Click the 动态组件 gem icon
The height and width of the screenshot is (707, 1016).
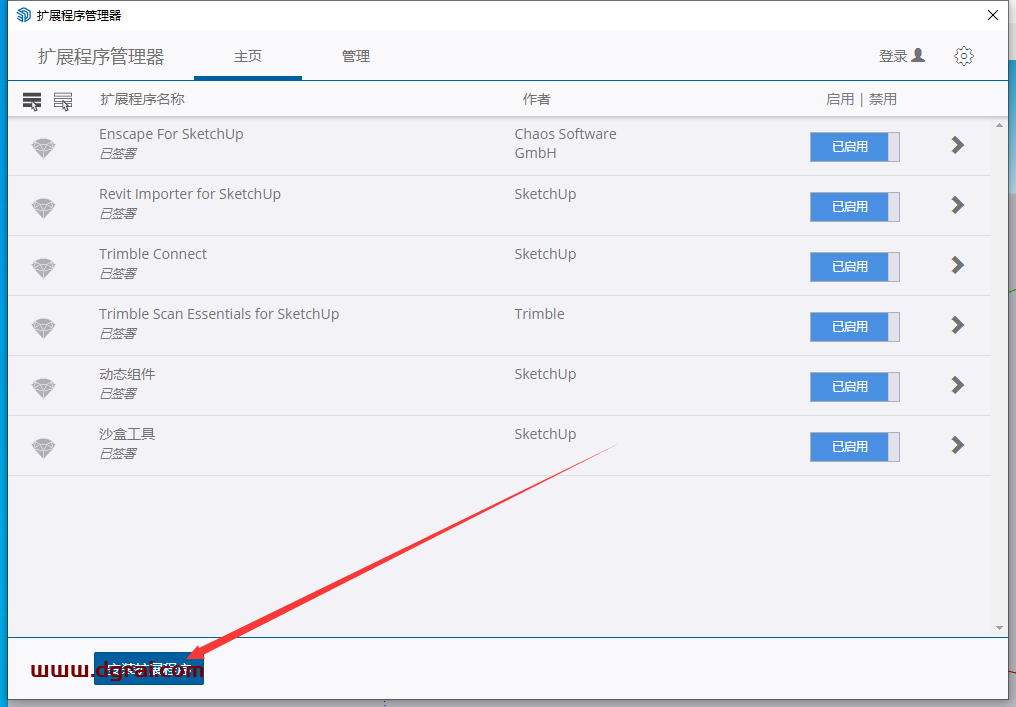pos(43,388)
